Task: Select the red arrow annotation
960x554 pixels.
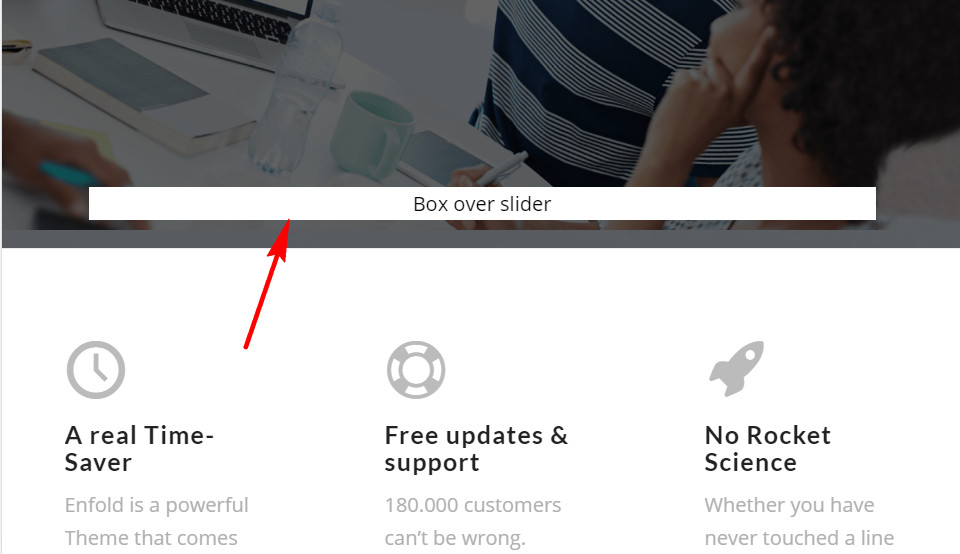Action: (x=266, y=284)
